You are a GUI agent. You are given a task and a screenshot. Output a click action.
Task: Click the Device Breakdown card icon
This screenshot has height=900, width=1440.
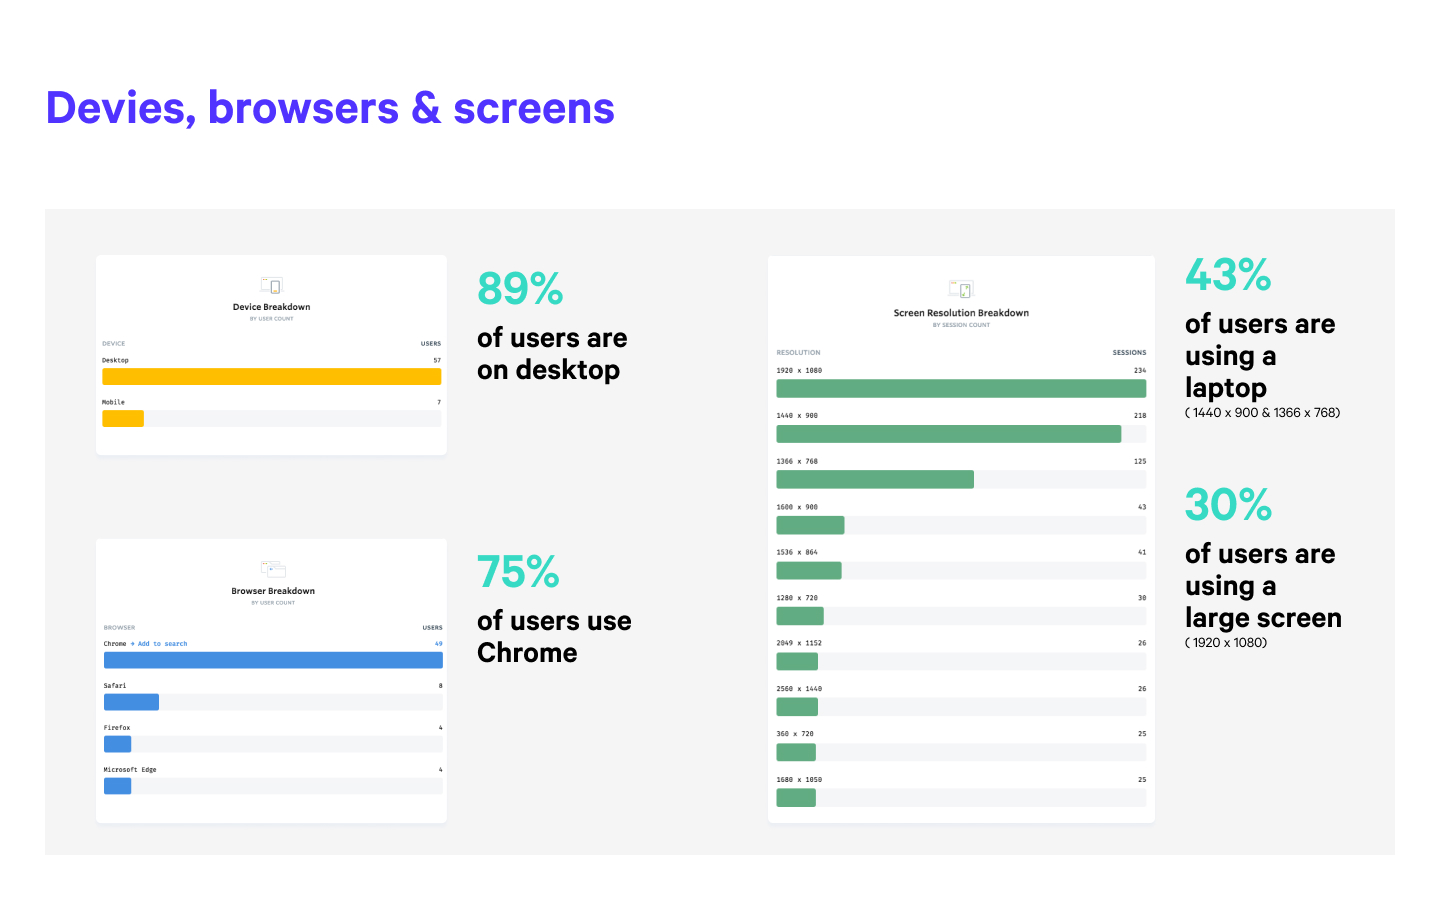[x=271, y=286]
